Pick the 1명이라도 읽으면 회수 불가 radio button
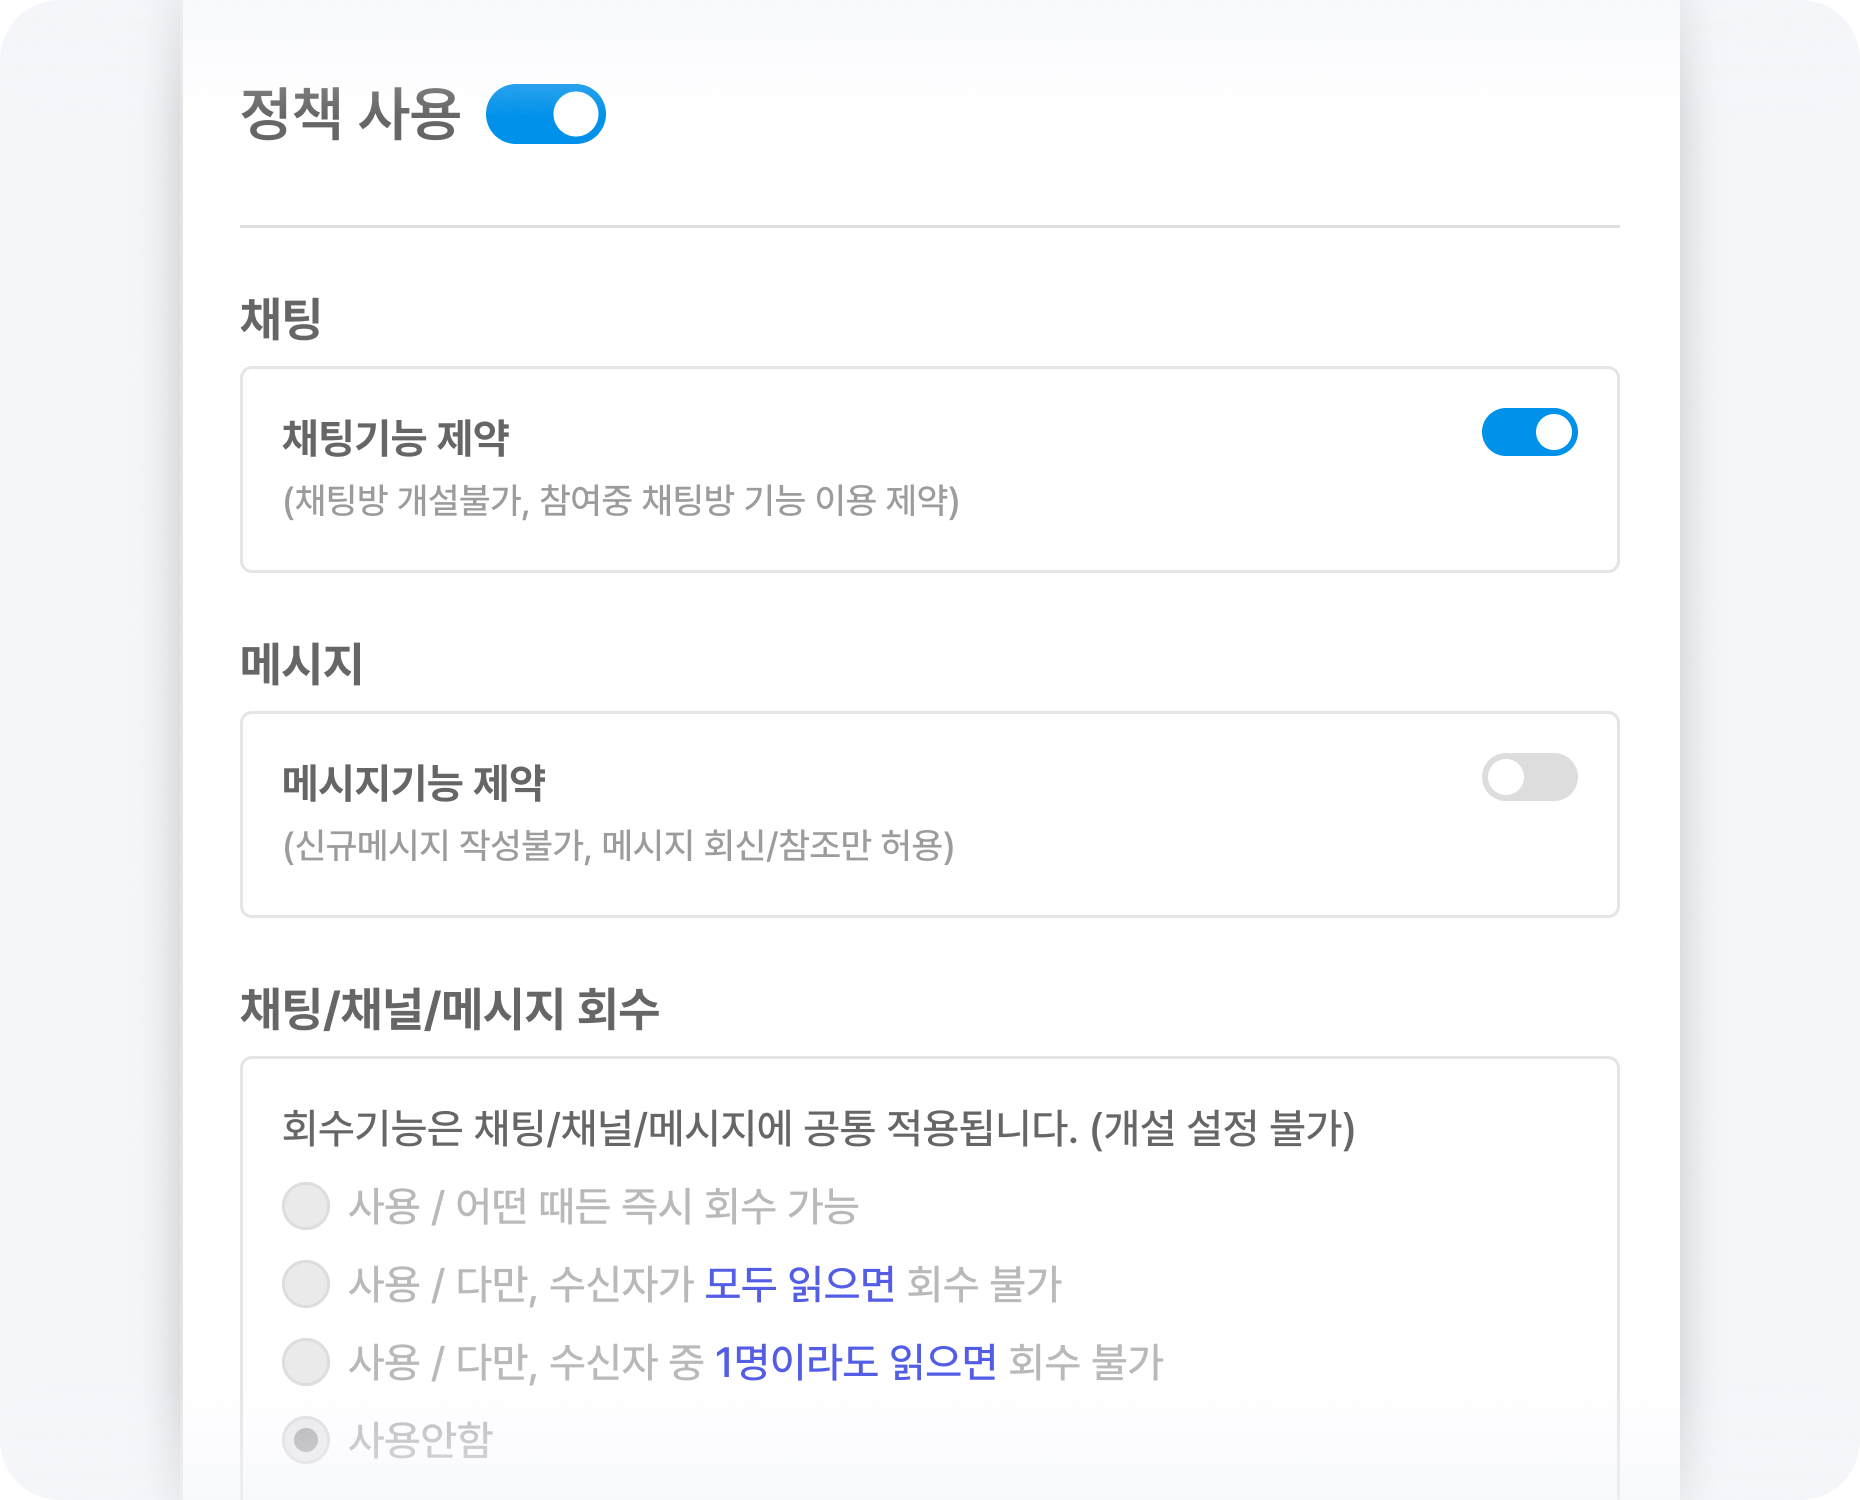 306,1362
